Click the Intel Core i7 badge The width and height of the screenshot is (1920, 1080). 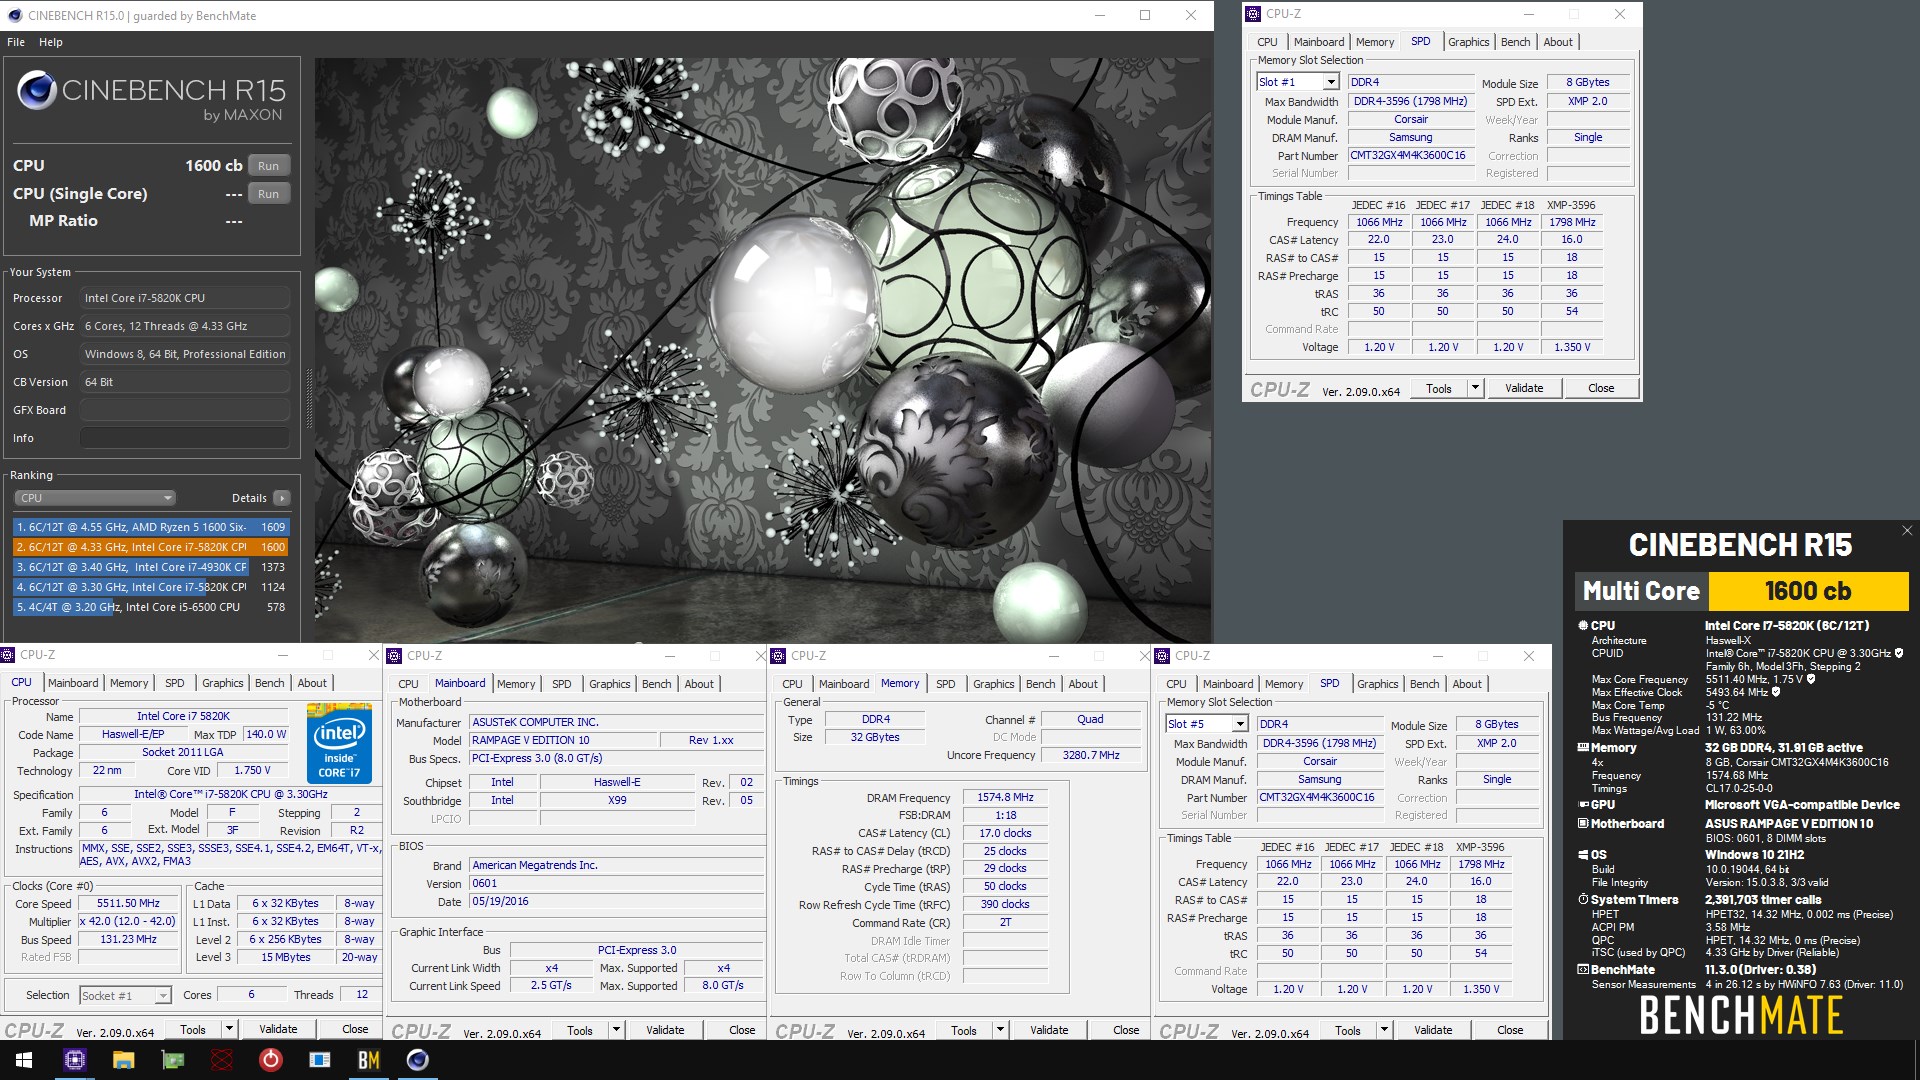[x=339, y=742]
